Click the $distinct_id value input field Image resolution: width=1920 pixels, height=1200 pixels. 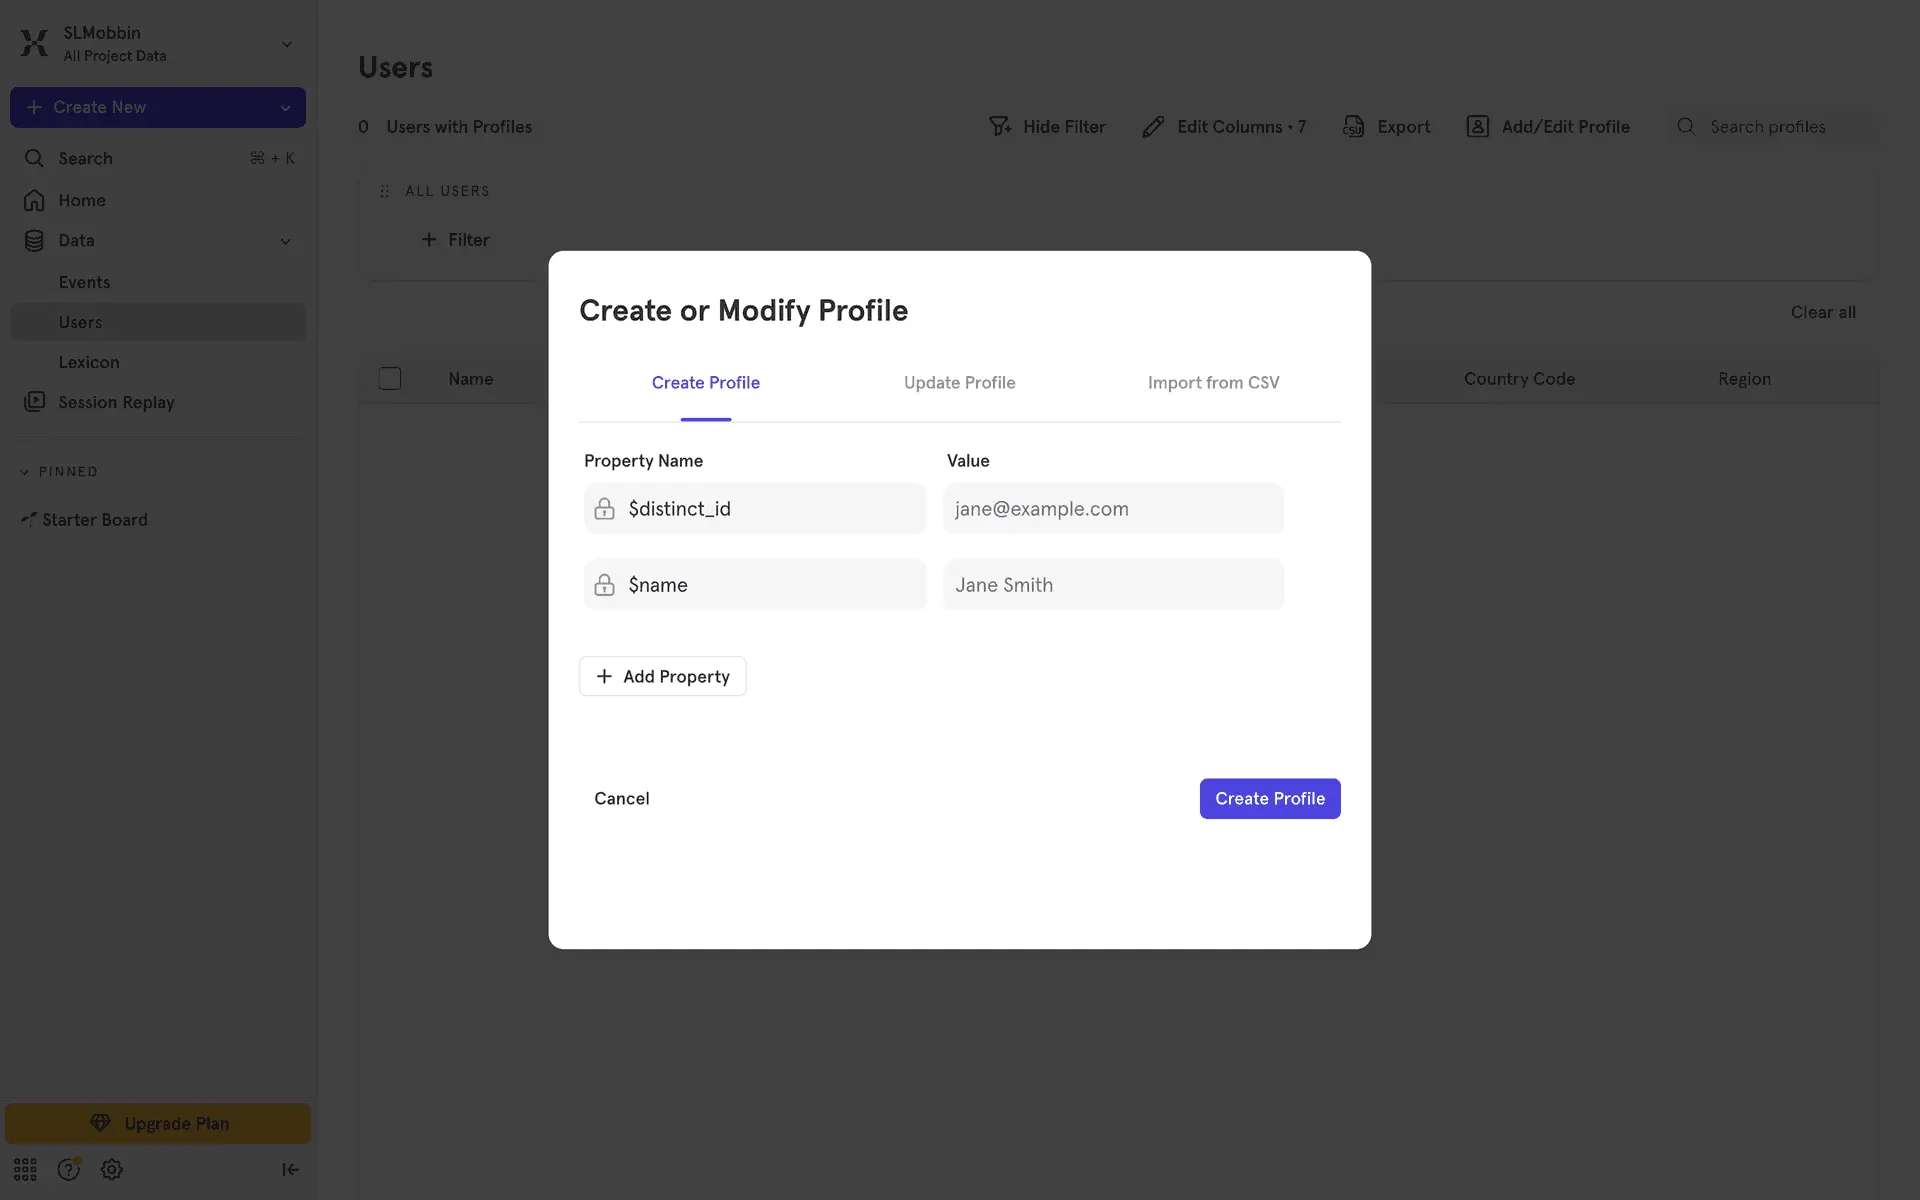pos(1113,509)
